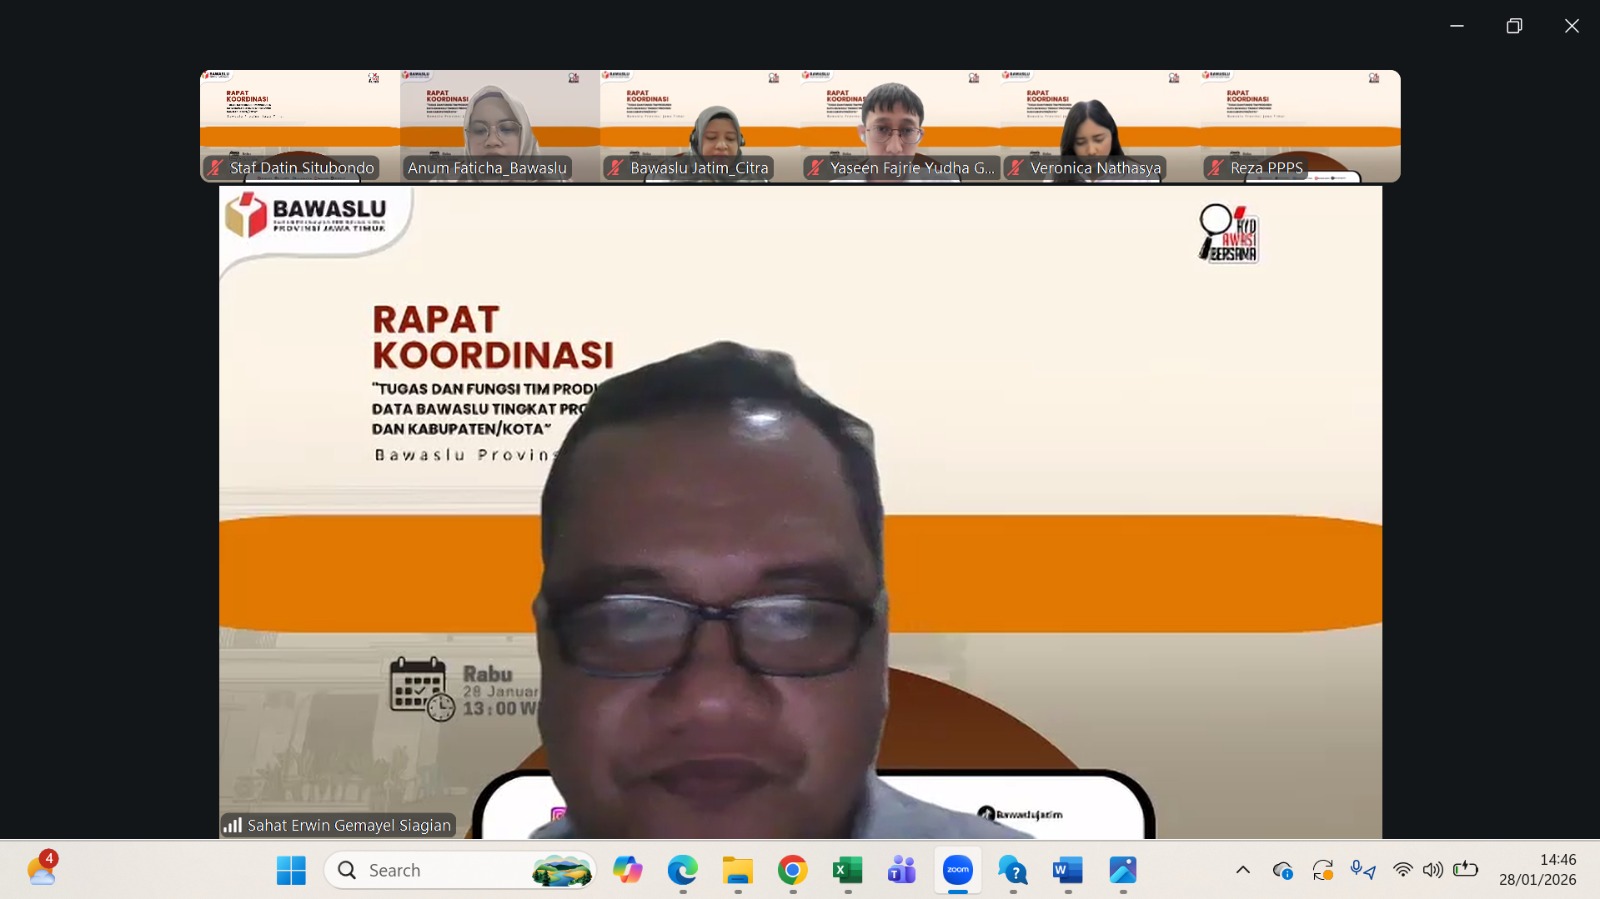Click the name label "Yaseen Fajrie Yudha G..."

(913, 168)
